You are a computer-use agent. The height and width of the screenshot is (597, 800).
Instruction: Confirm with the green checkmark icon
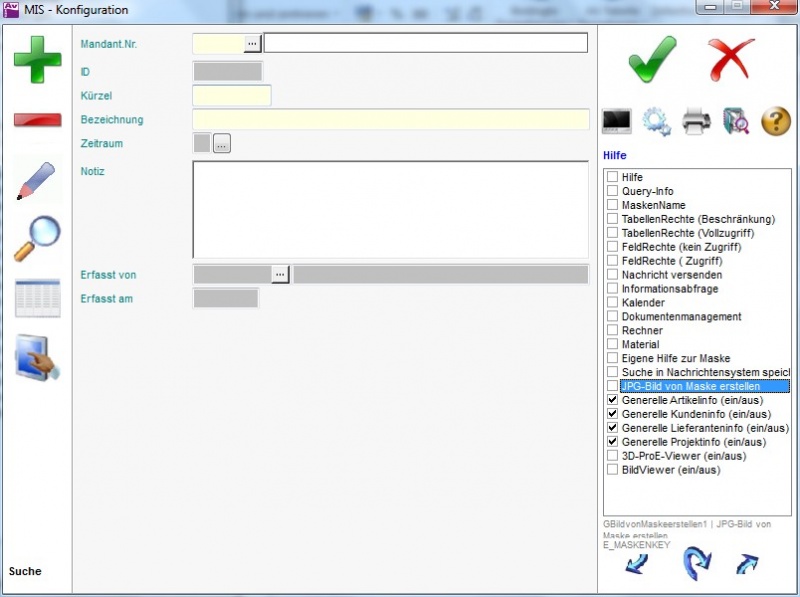click(x=652, y=59)
